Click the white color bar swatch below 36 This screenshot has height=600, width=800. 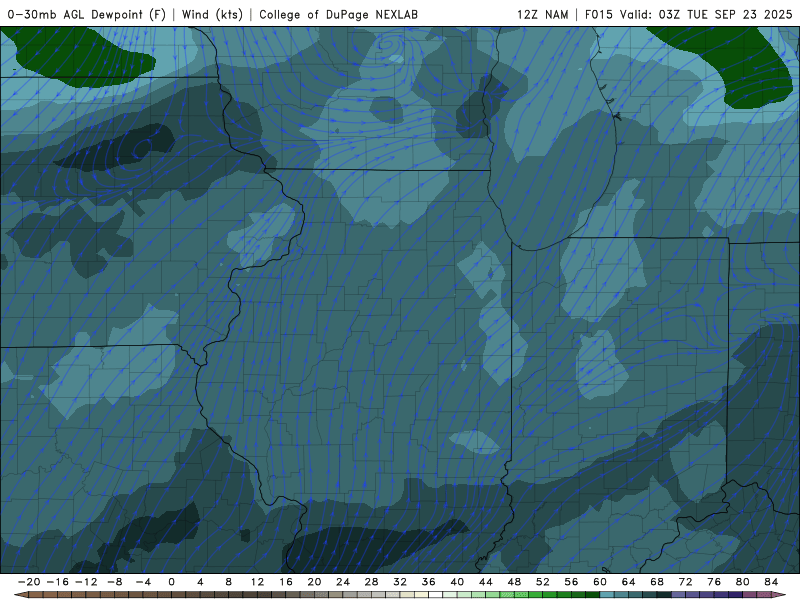[x=435, y=595]
